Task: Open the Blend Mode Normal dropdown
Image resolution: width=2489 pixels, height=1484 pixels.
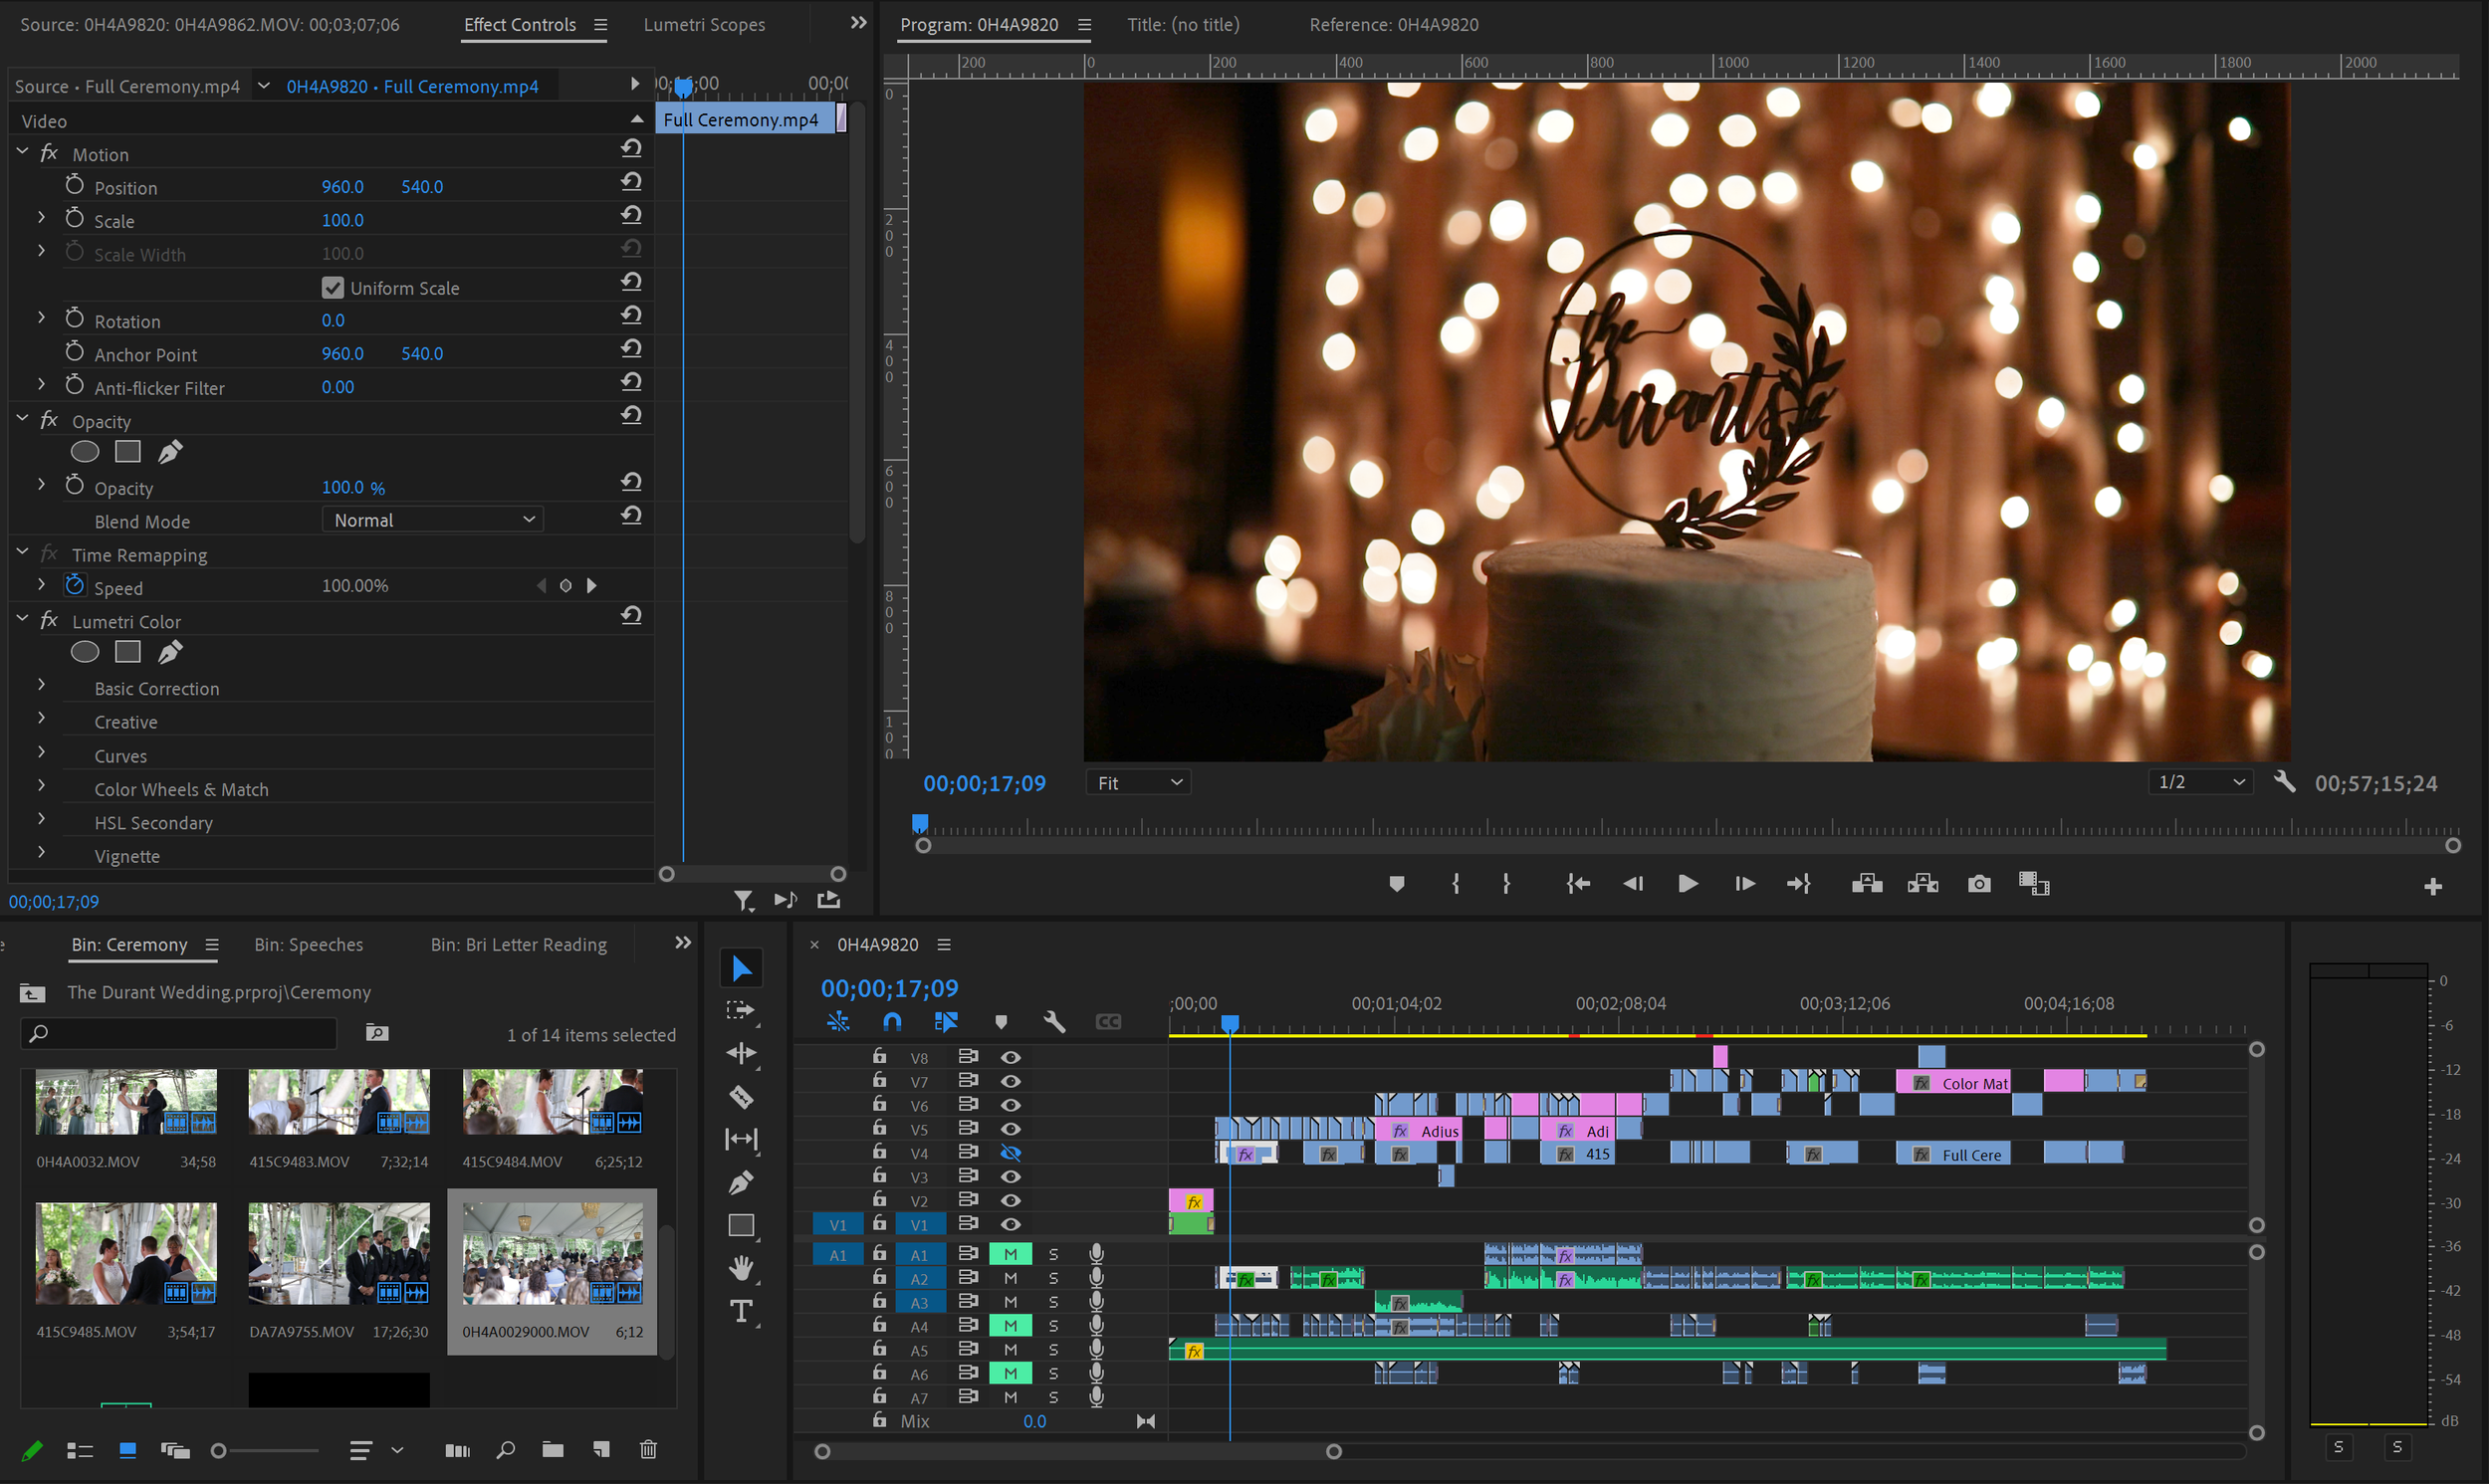Action: click(432, 520)
